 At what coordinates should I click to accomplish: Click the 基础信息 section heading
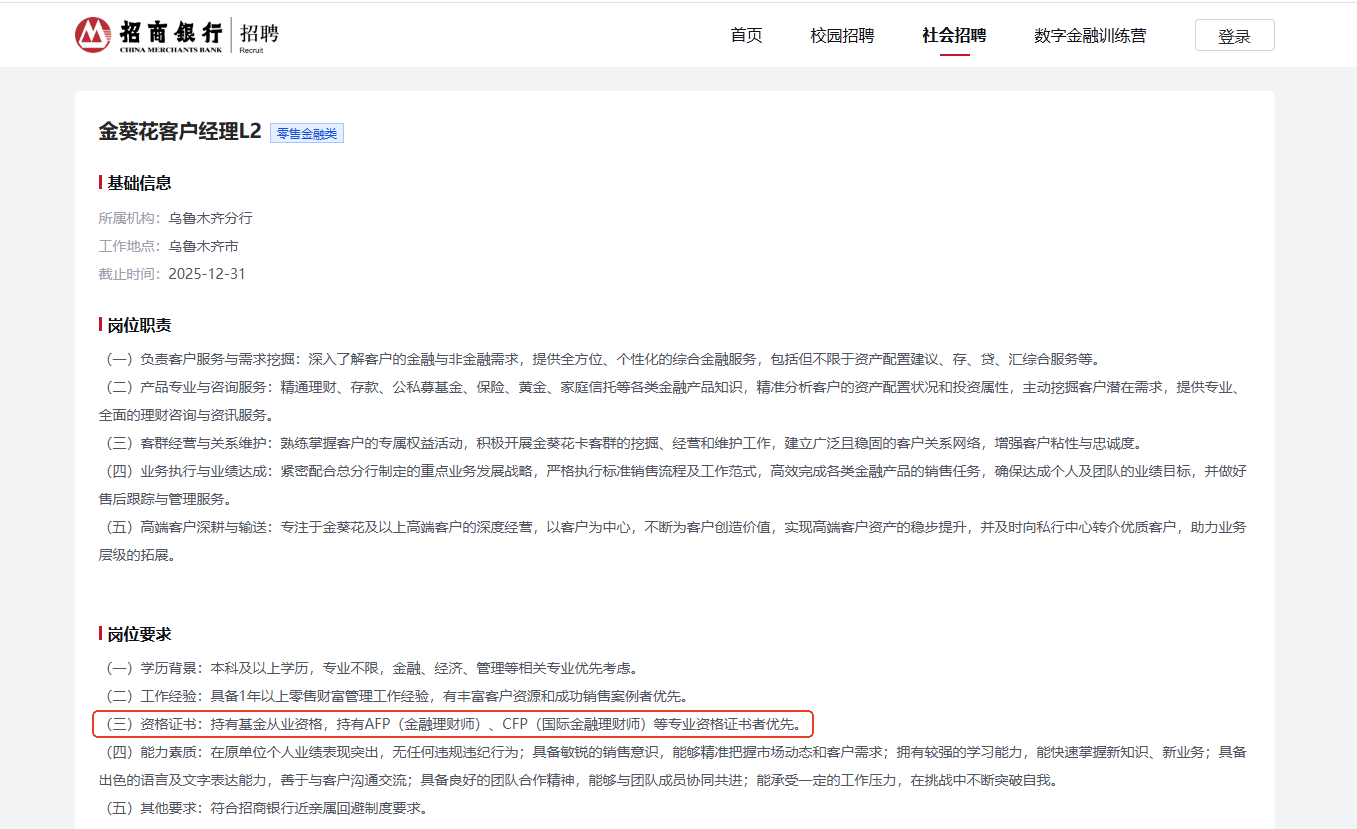click(x=139, y=183)
